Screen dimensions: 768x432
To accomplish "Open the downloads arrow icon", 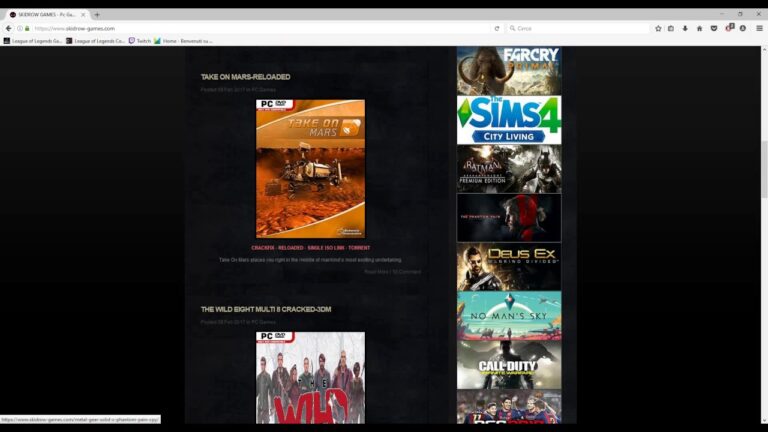I will [x=685, y=28].
